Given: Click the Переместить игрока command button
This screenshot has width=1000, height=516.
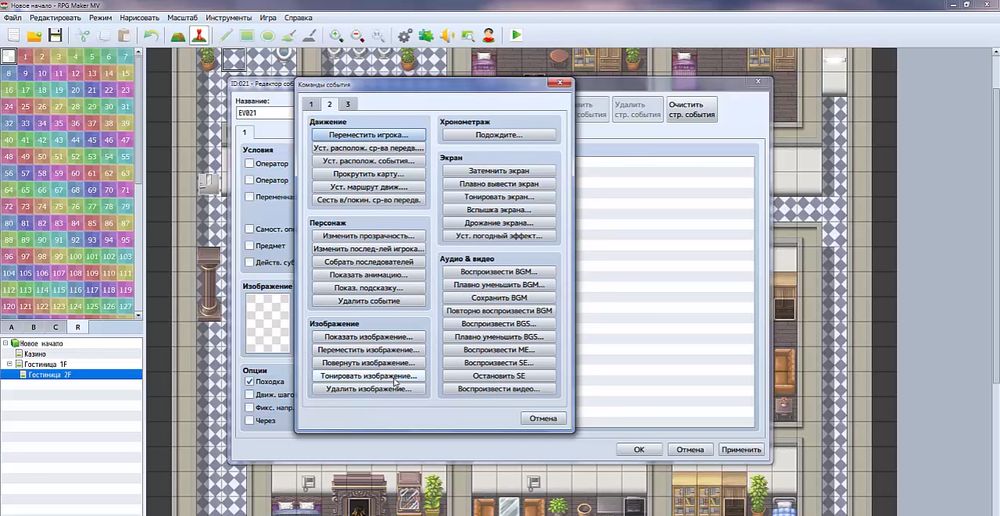Looking at the screenshot, I should (x=368, y=135).
